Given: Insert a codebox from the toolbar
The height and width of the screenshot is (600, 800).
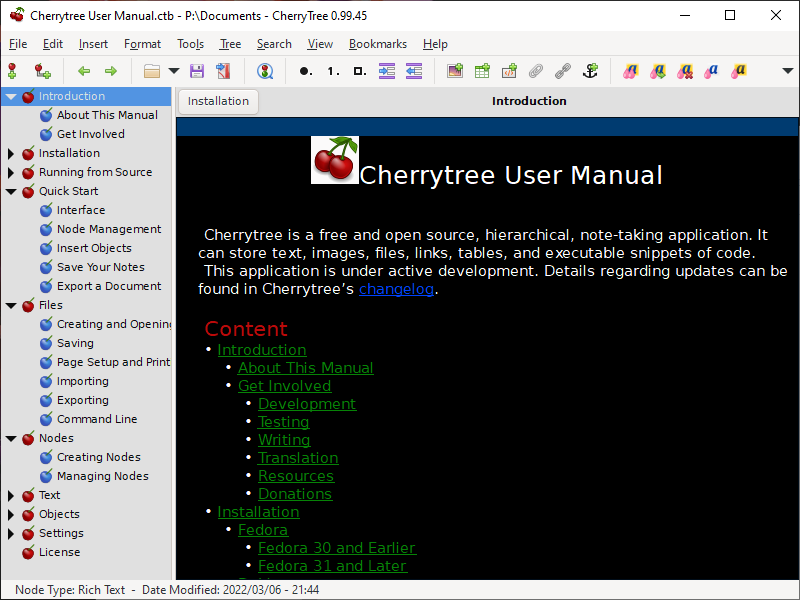Looking at the screenshot, I should pyautogui.click(x=509, y=71).
